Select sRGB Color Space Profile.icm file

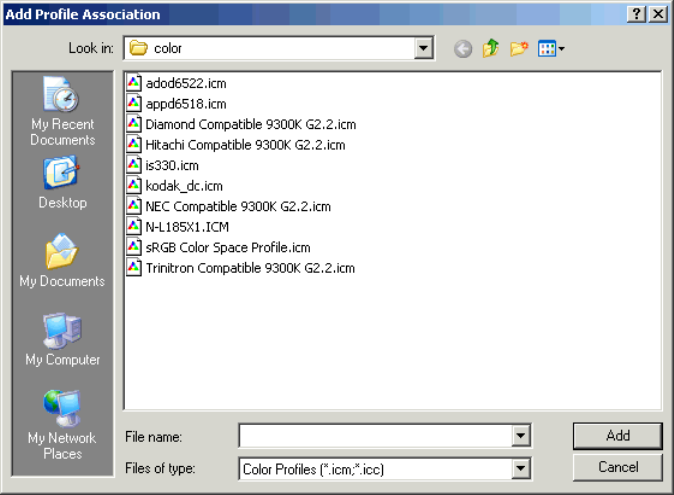[x=227, y=247]
